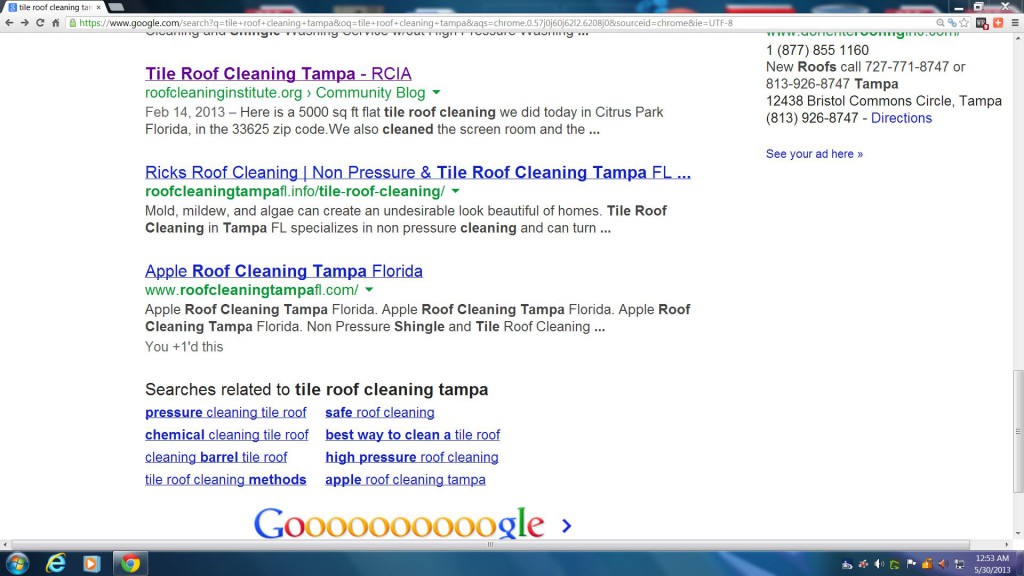Launch Internet Explorer from taskbar
Image resolution: width=1024 pixels, height=576 pixels.
56,563
